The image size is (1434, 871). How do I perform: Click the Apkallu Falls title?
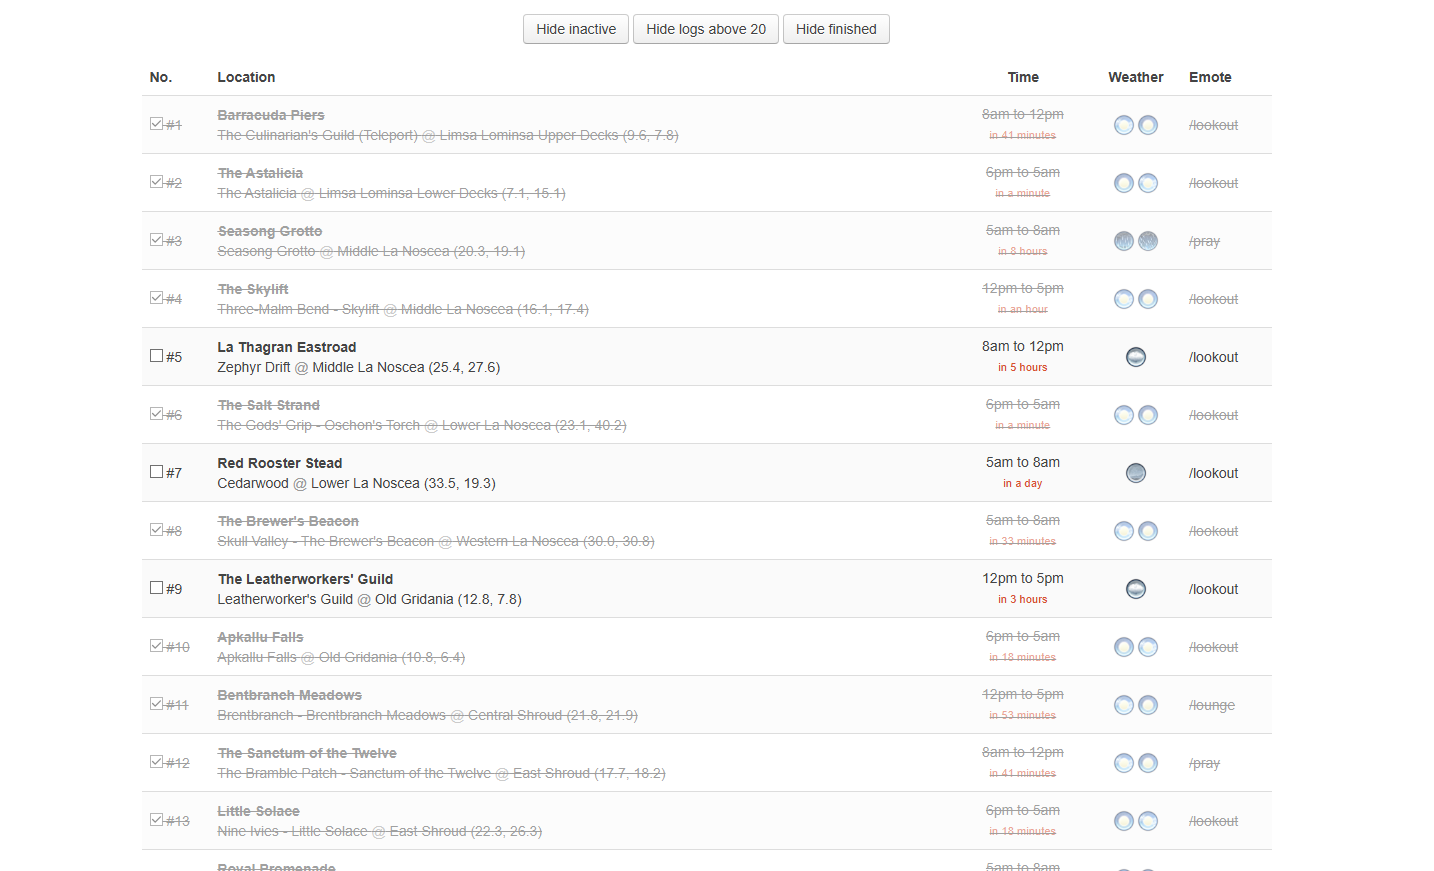[x=260, y=637]
